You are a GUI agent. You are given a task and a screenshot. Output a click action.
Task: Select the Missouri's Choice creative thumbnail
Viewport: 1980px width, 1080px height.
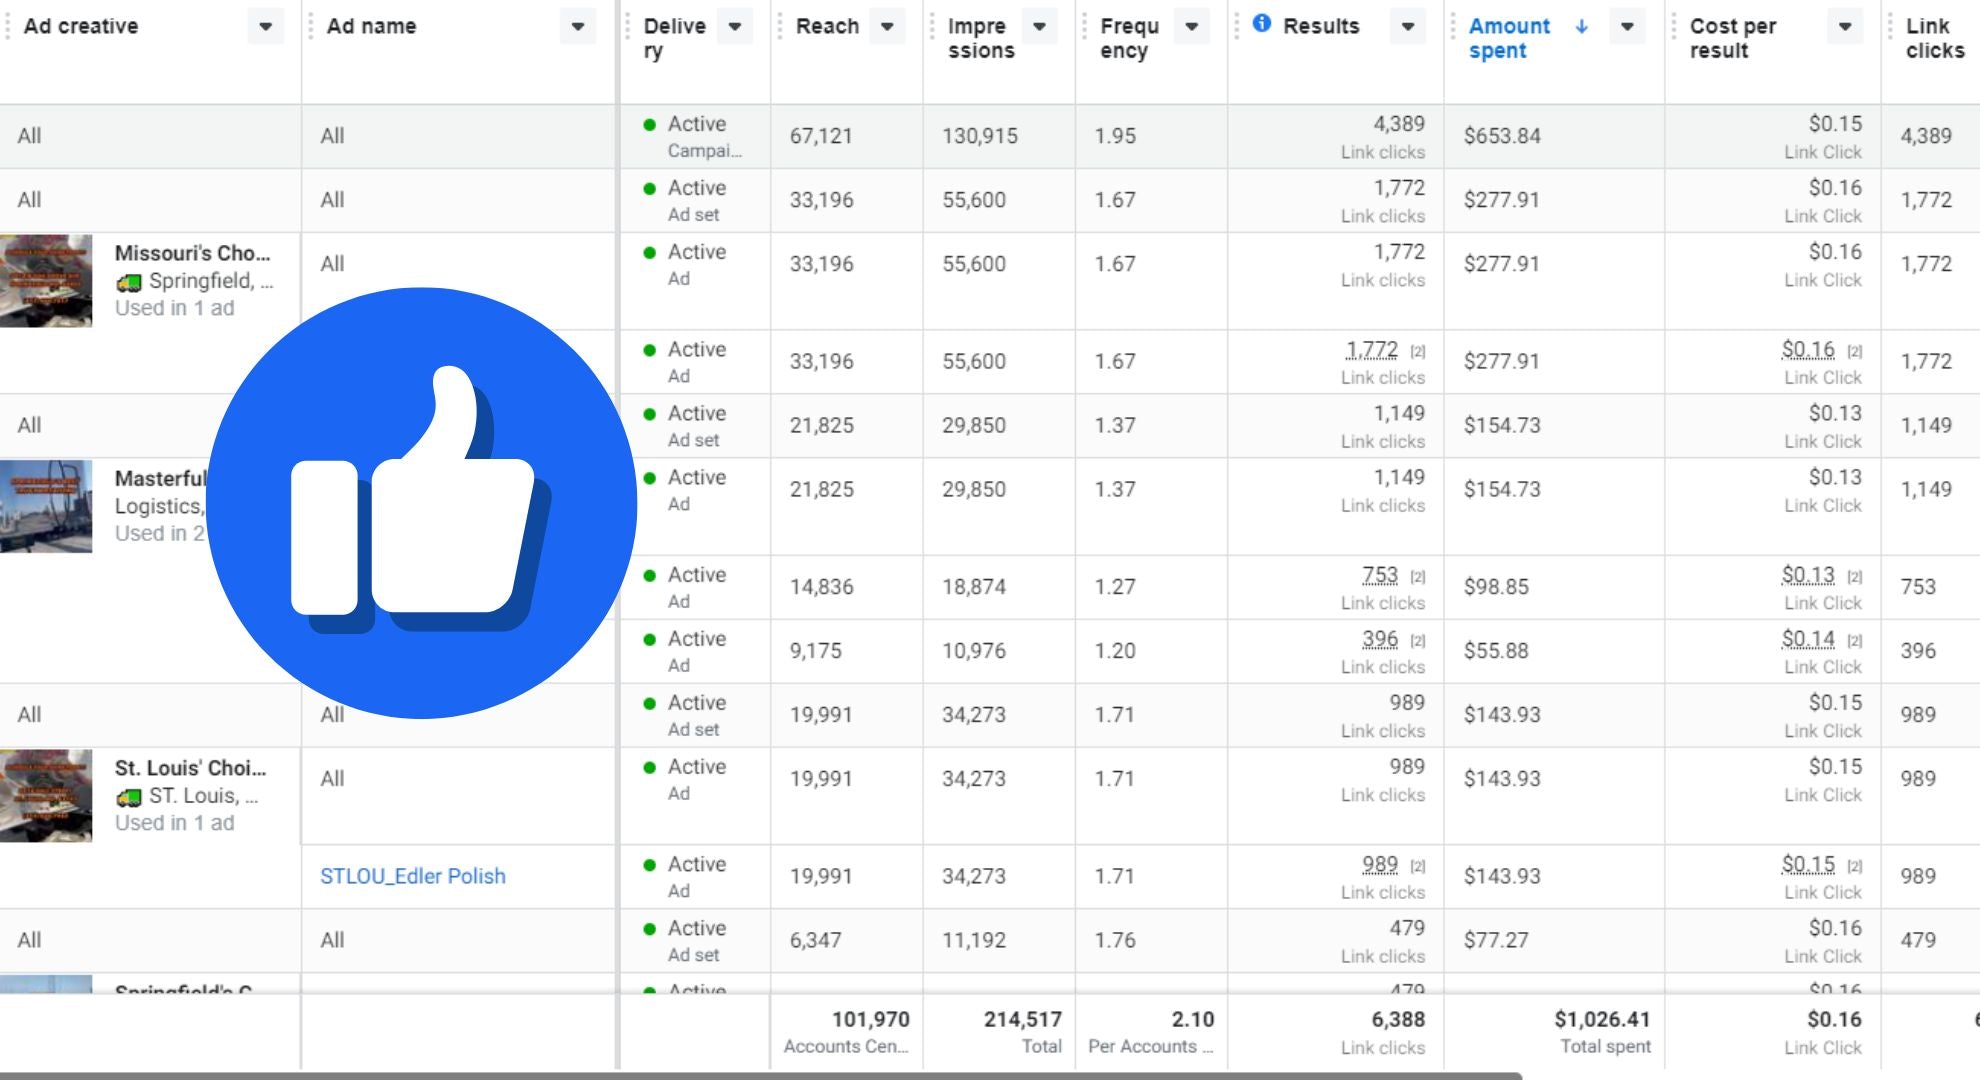coord(46,281)
